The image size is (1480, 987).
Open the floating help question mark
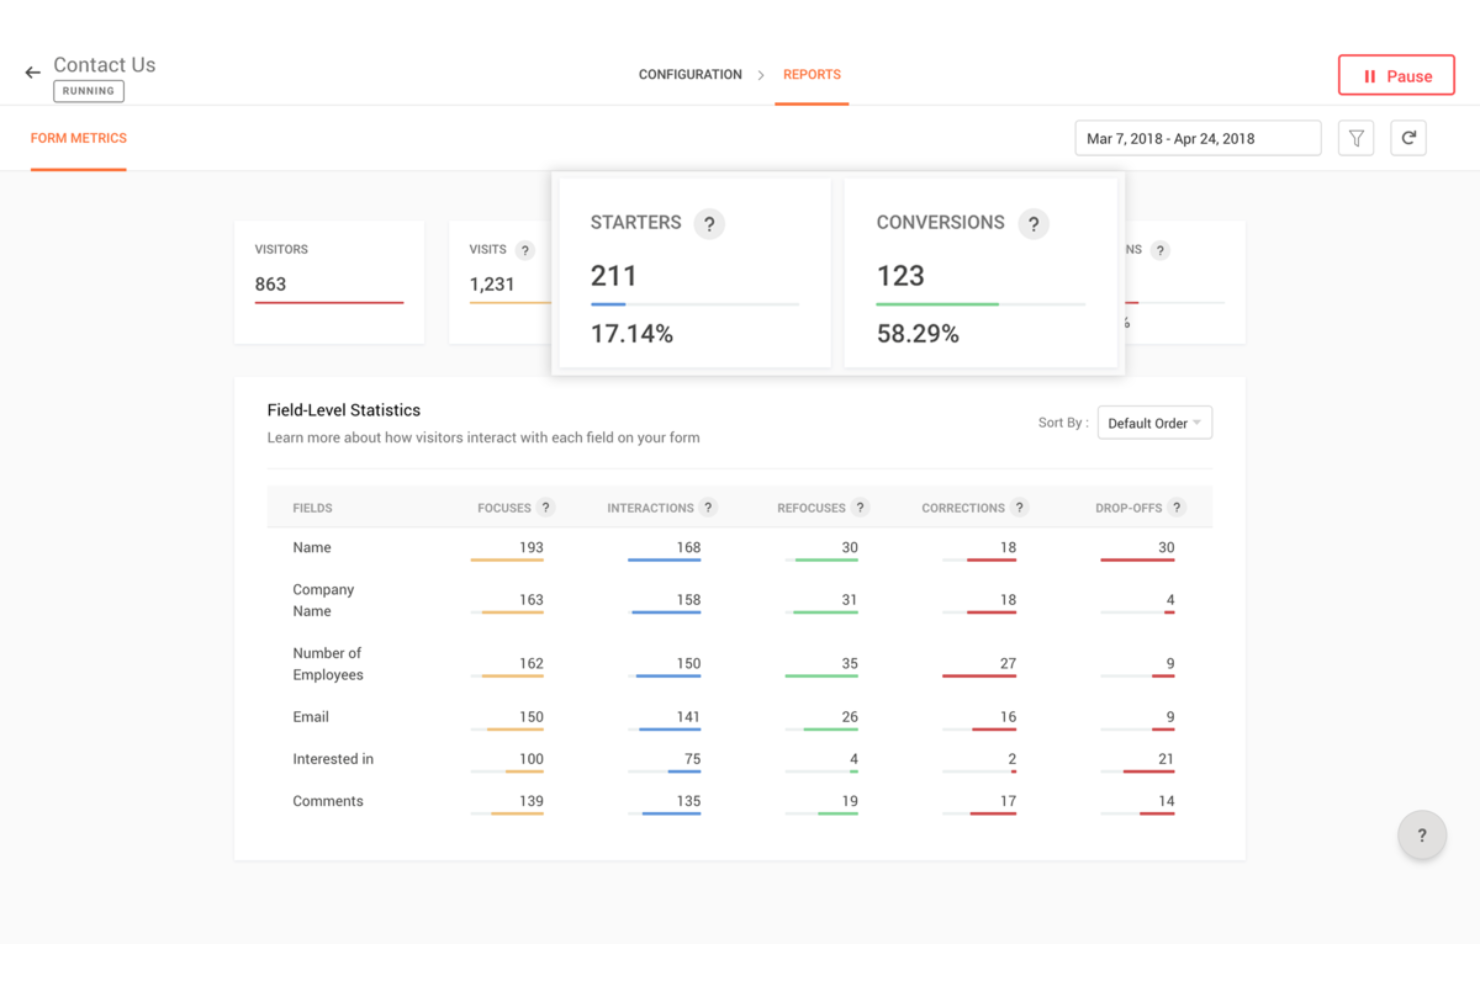click(1421, 835)
